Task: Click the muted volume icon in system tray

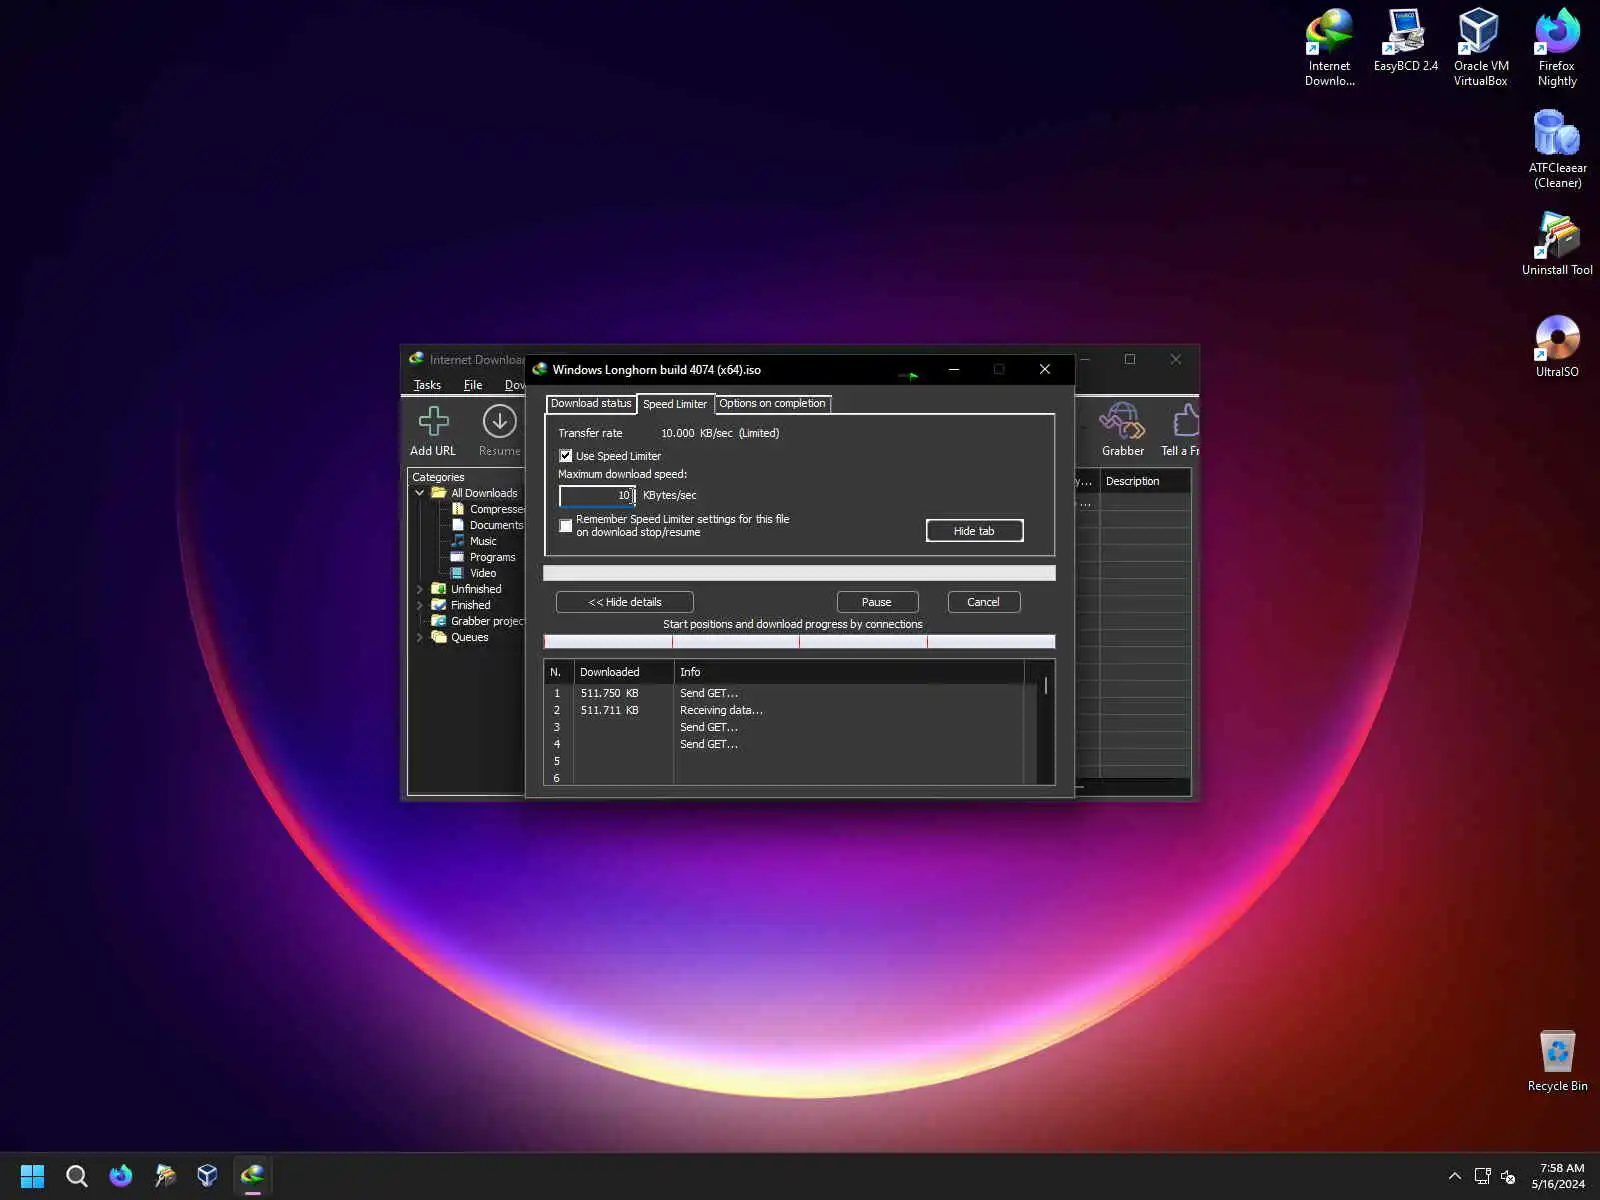Action: pyautogui.click(x=1508, y=1176)
